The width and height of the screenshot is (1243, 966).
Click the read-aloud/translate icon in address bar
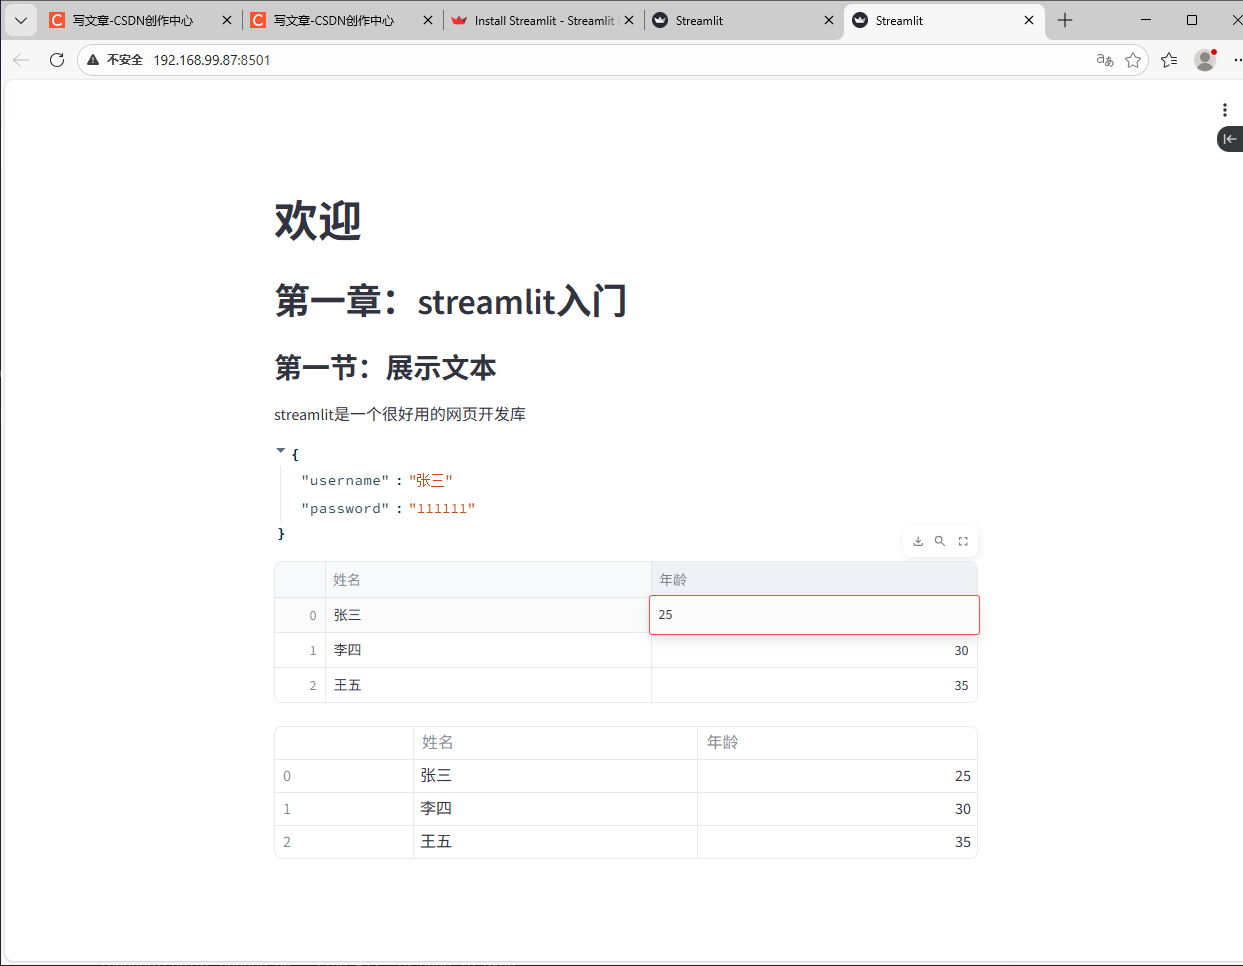(x=1105, y=60)
